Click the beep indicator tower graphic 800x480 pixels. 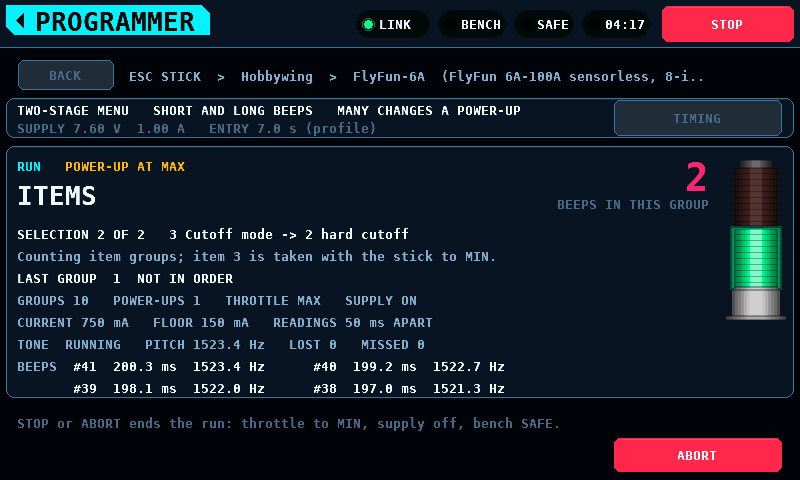click(756, 240)
